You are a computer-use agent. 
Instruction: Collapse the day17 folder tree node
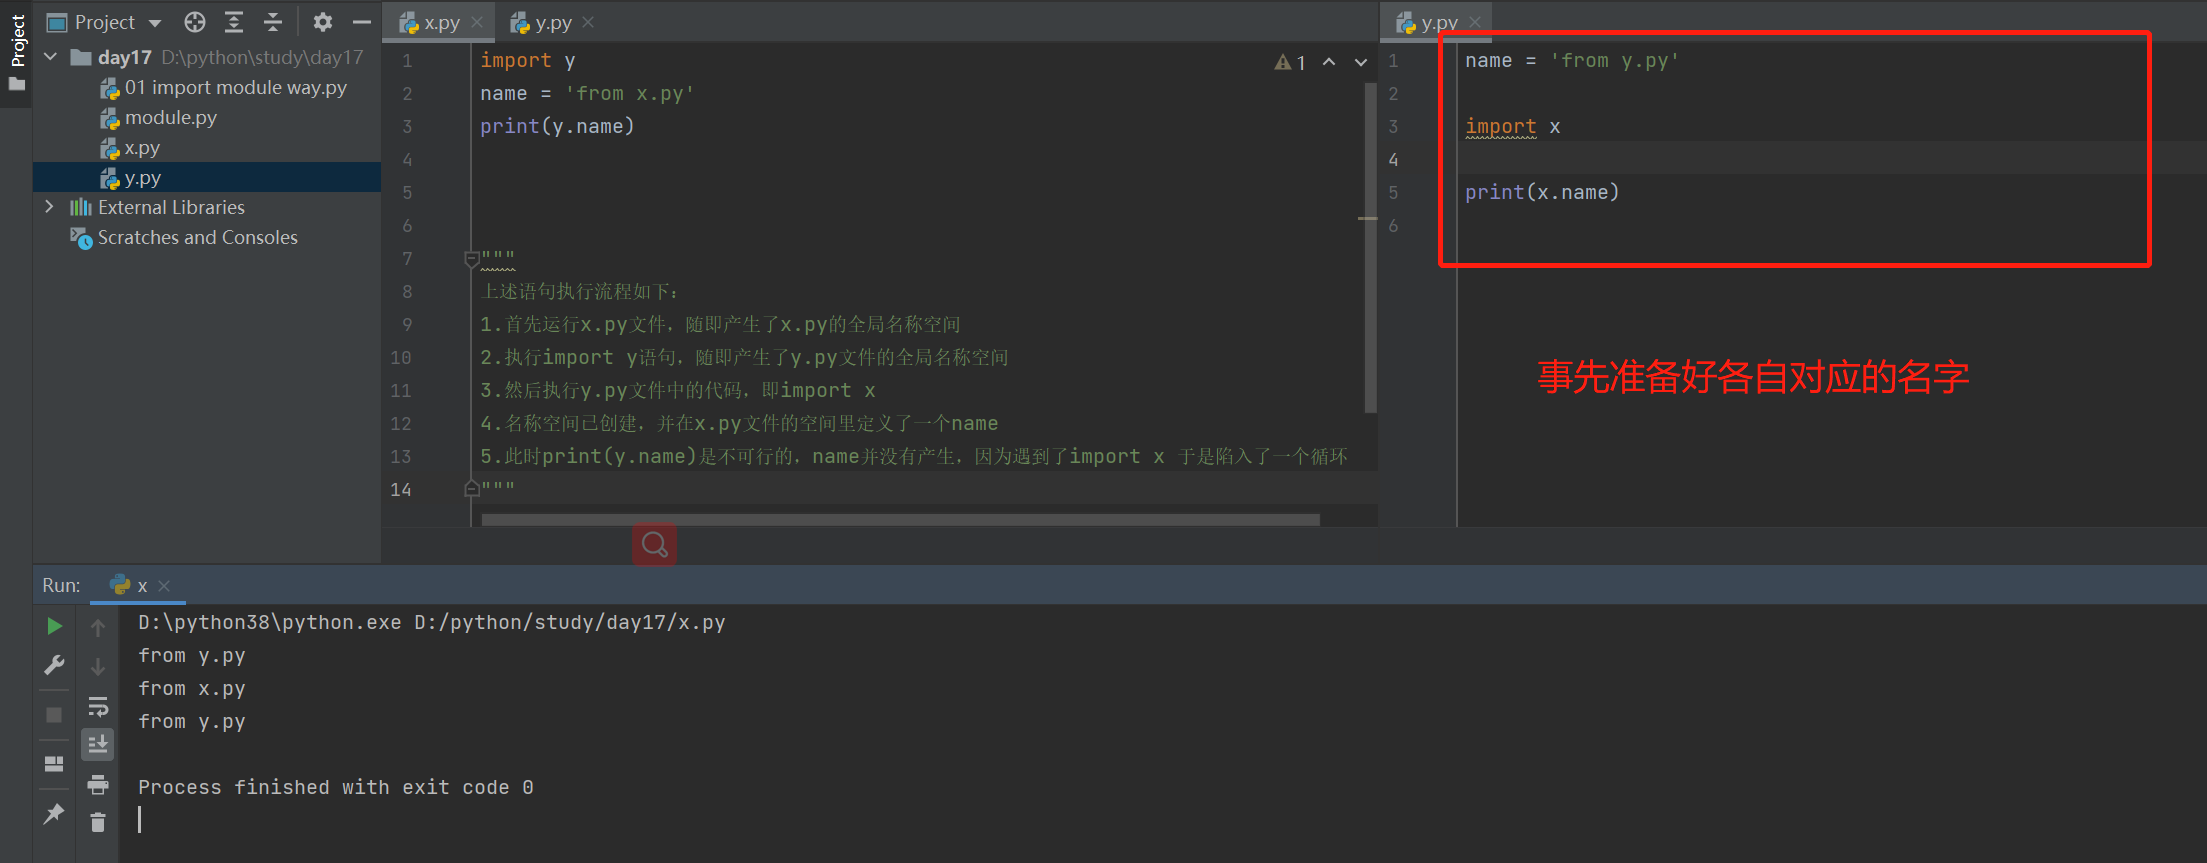point(51,57)
